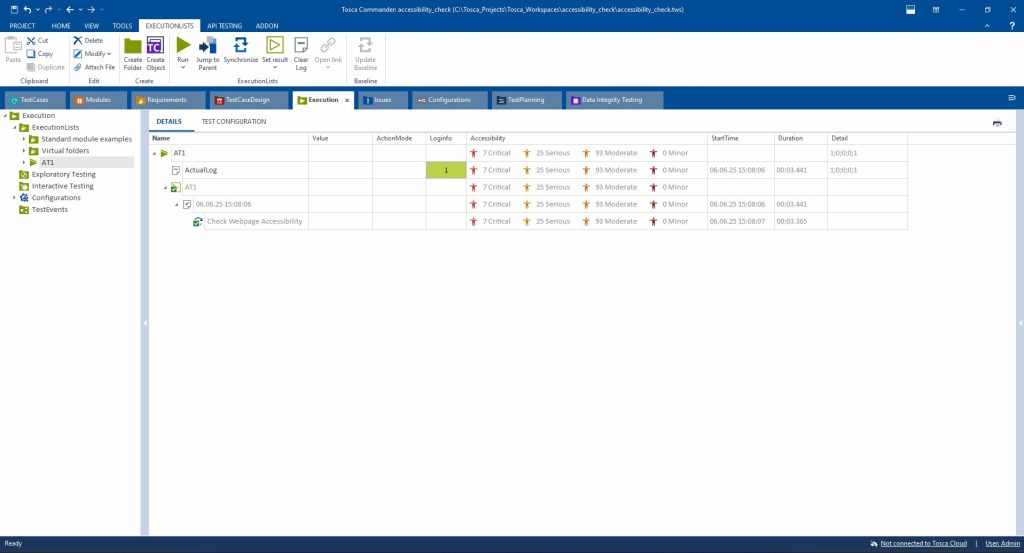Expand Standard module examples folder
The image size is (1024, 553).
click(24, 139)
